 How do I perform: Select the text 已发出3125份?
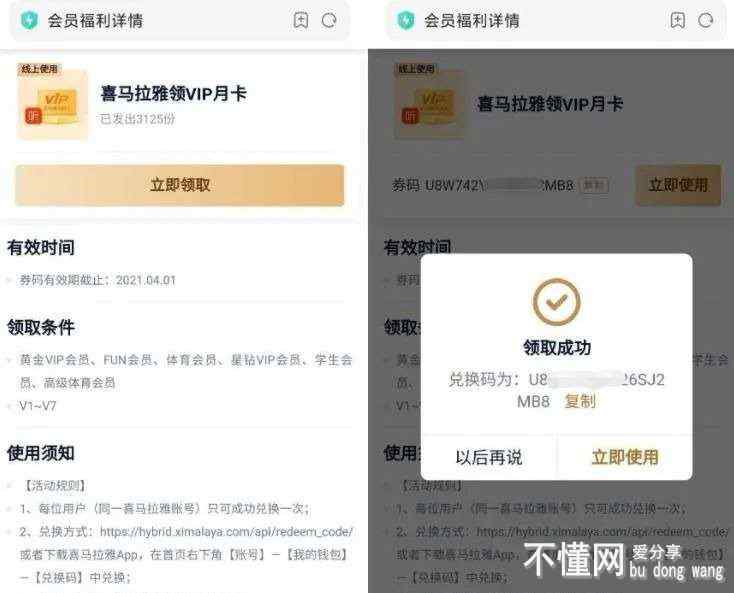[137, 119]
